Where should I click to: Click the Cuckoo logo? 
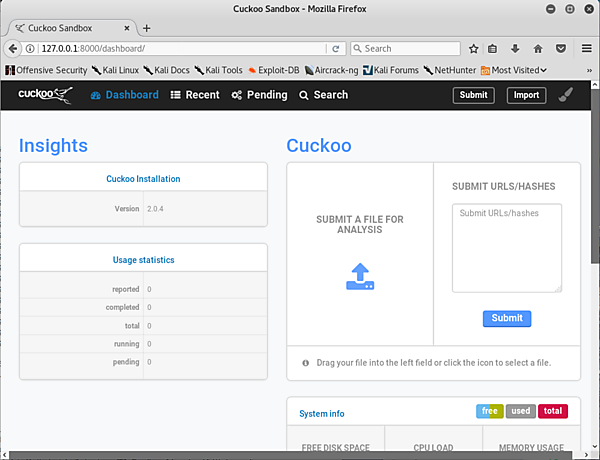(45, 95)
